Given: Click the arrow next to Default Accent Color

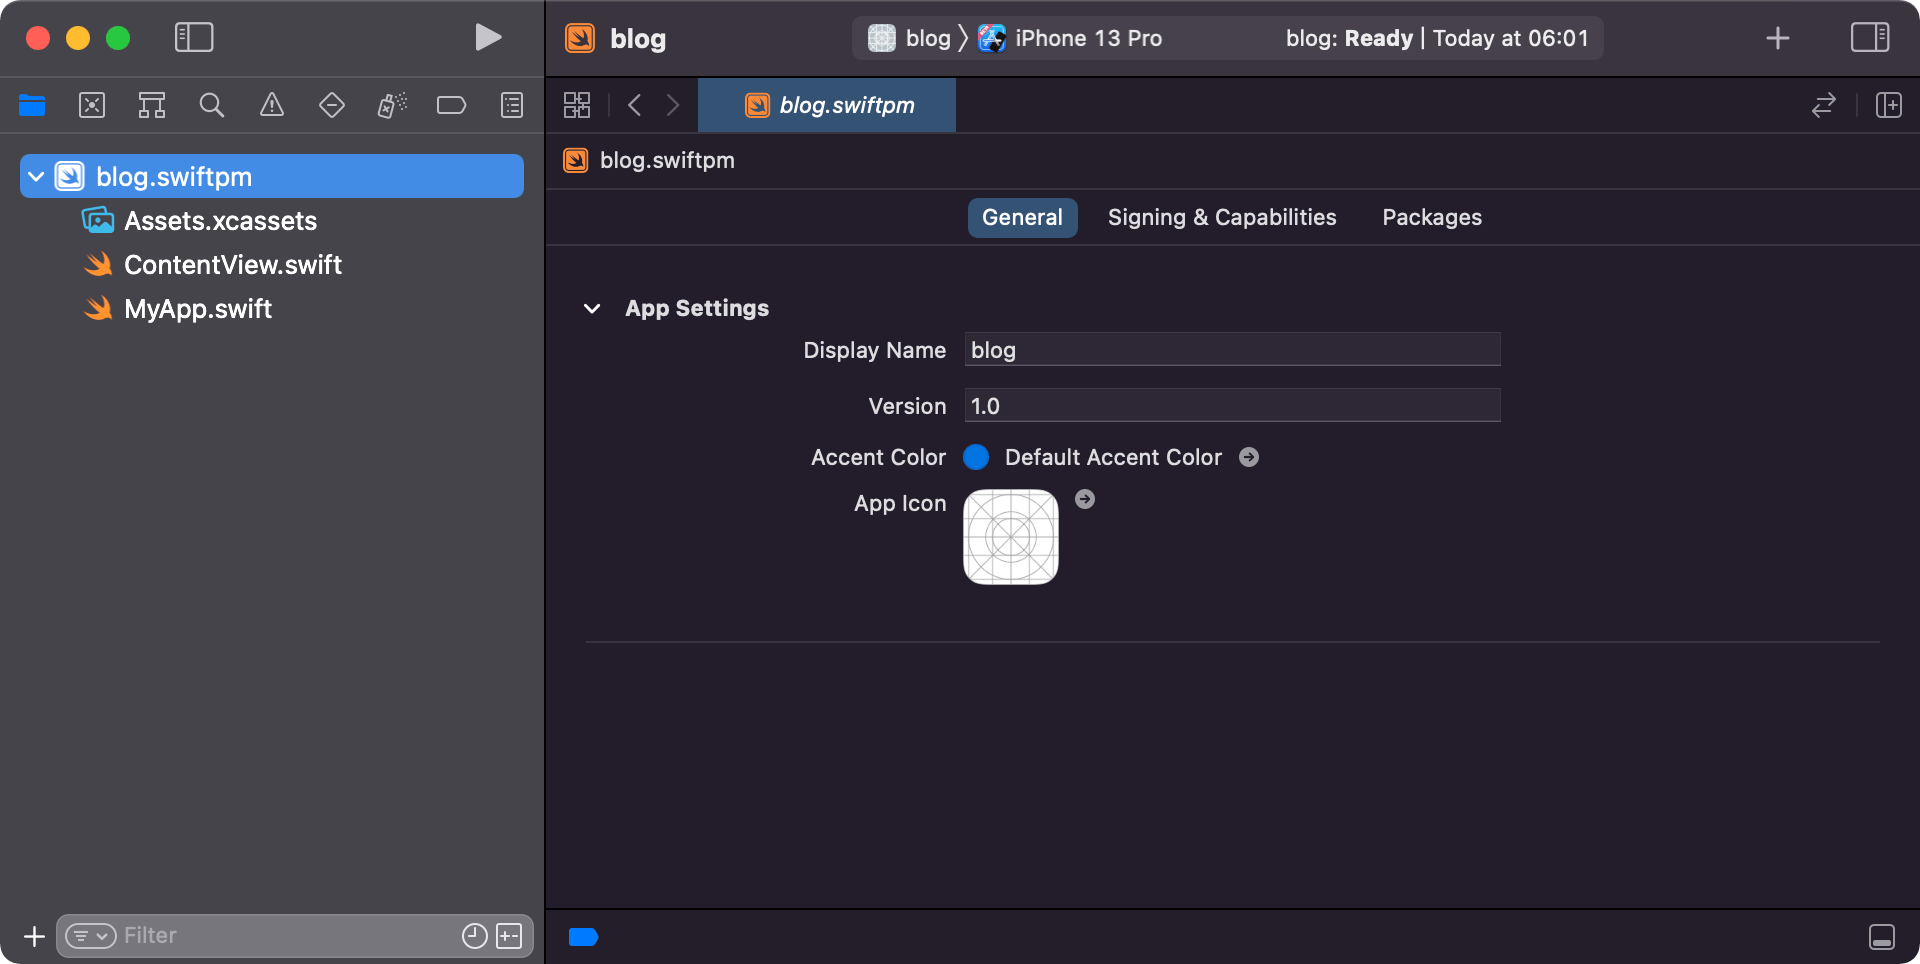Looking at the screenshot, I should 1249,457.
